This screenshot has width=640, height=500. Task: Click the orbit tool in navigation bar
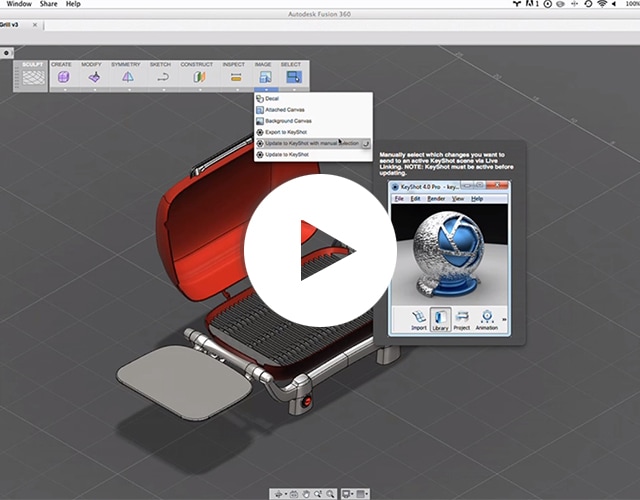(x=279, y=494)
